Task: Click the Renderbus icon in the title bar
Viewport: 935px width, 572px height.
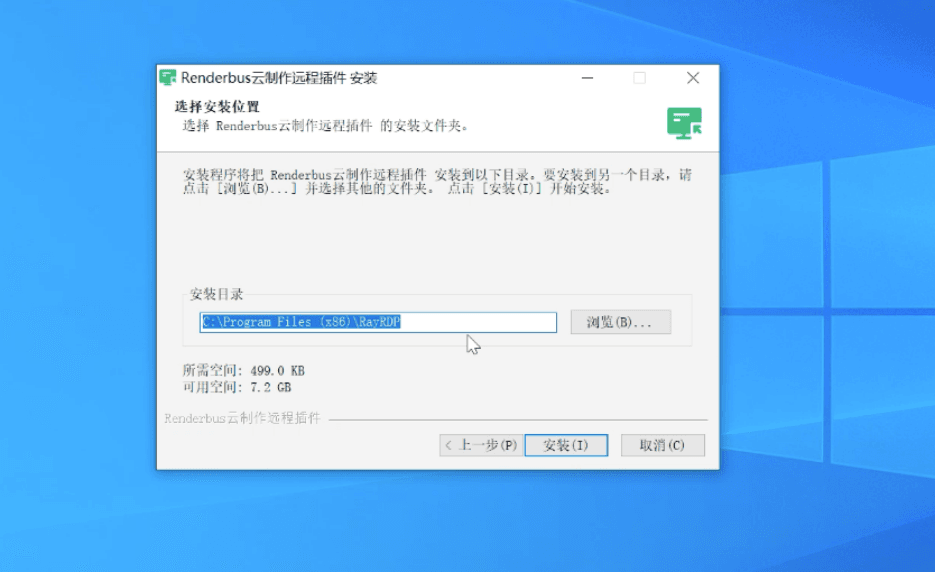Action: point(168,78)
